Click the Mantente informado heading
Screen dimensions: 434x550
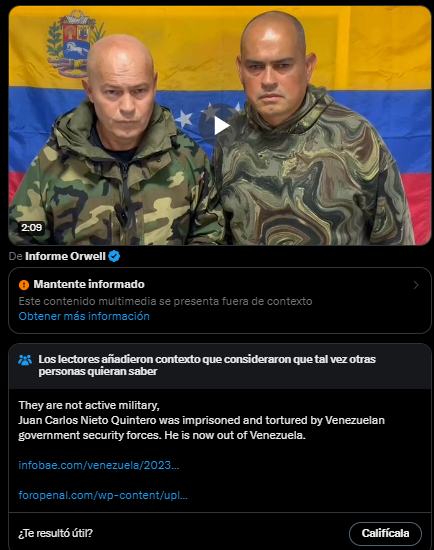[89, 284]
